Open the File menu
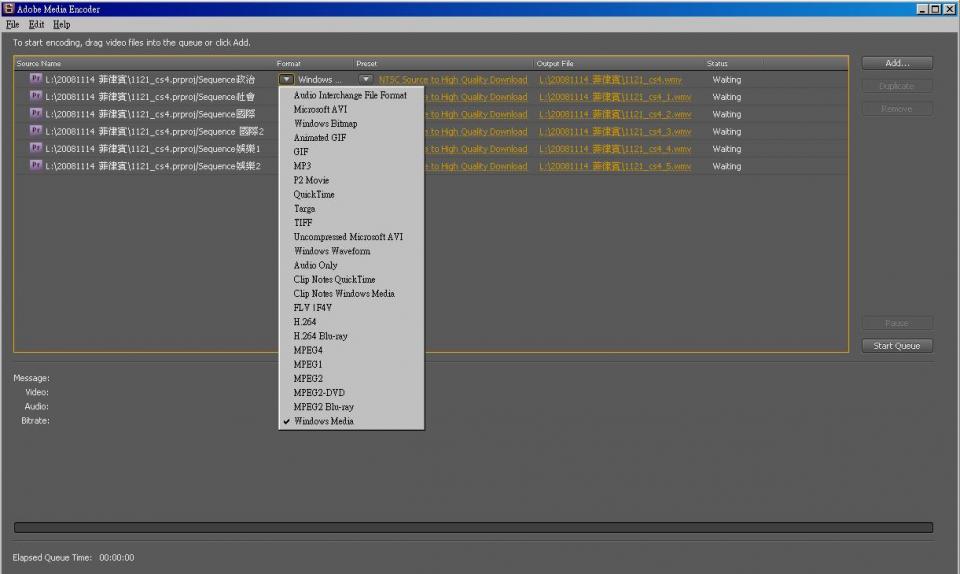Image resolution: width=960 pixels, height=574 pixels. (13, 24)
